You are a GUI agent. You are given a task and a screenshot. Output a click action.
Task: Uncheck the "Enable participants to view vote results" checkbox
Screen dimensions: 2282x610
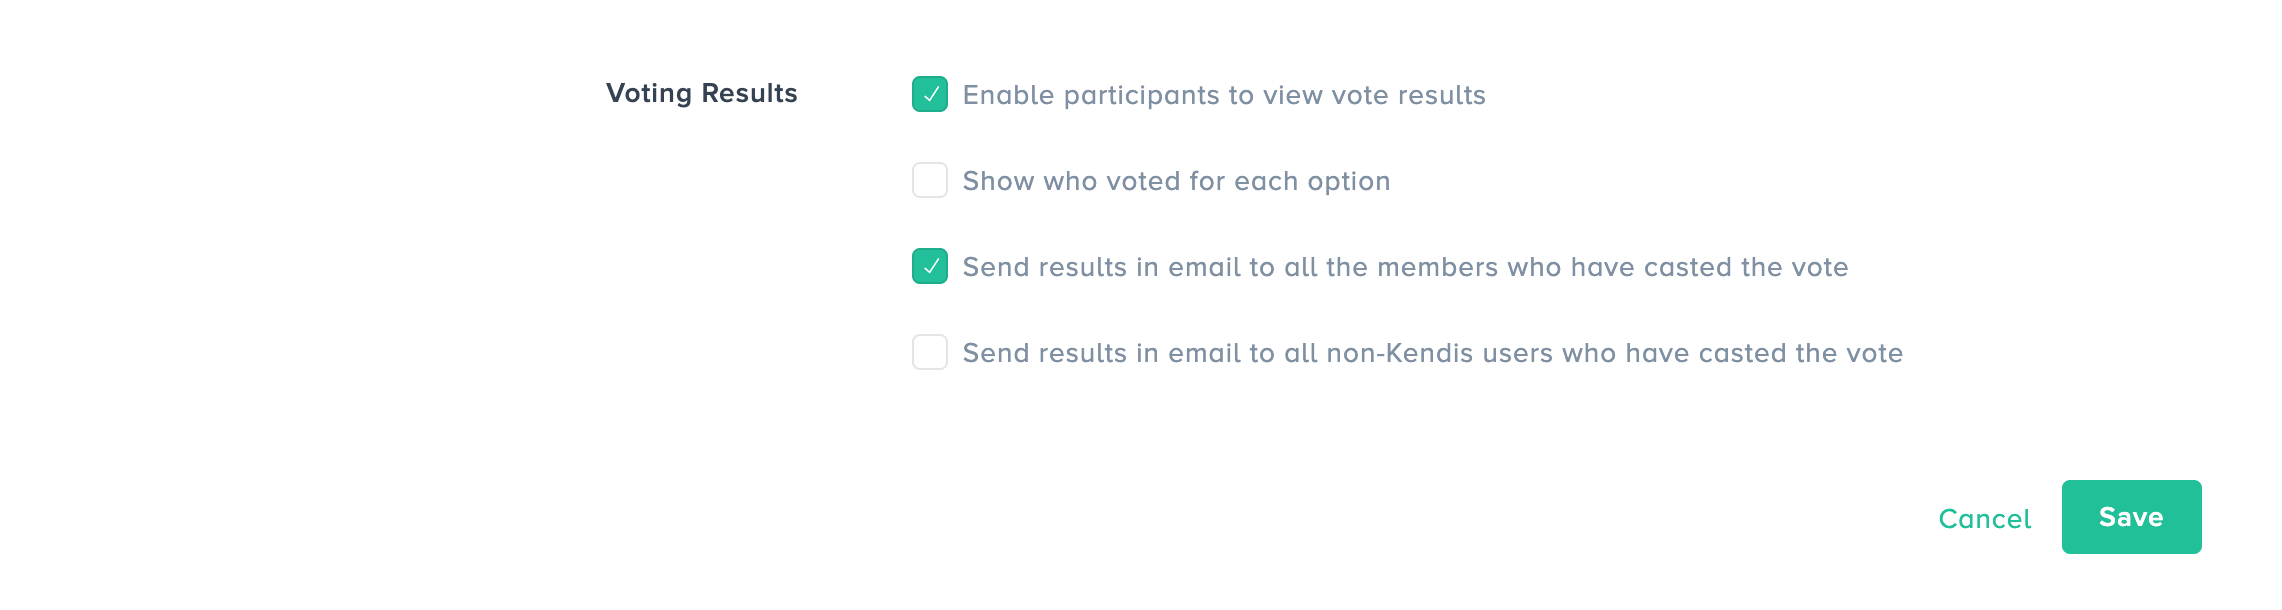pyautogui.click(x=930, y=95)
